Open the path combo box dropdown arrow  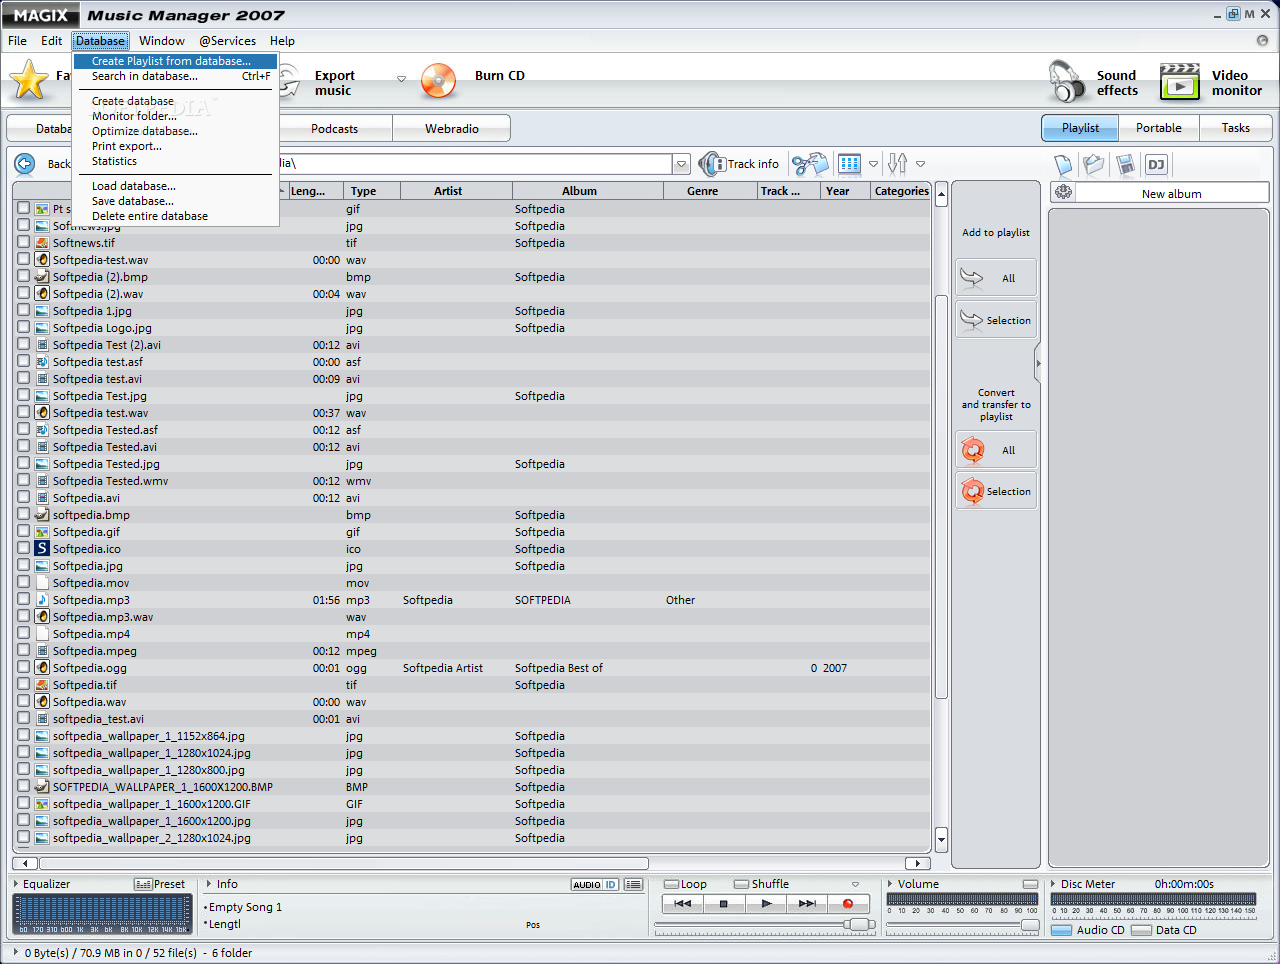(x=681, y=164)
